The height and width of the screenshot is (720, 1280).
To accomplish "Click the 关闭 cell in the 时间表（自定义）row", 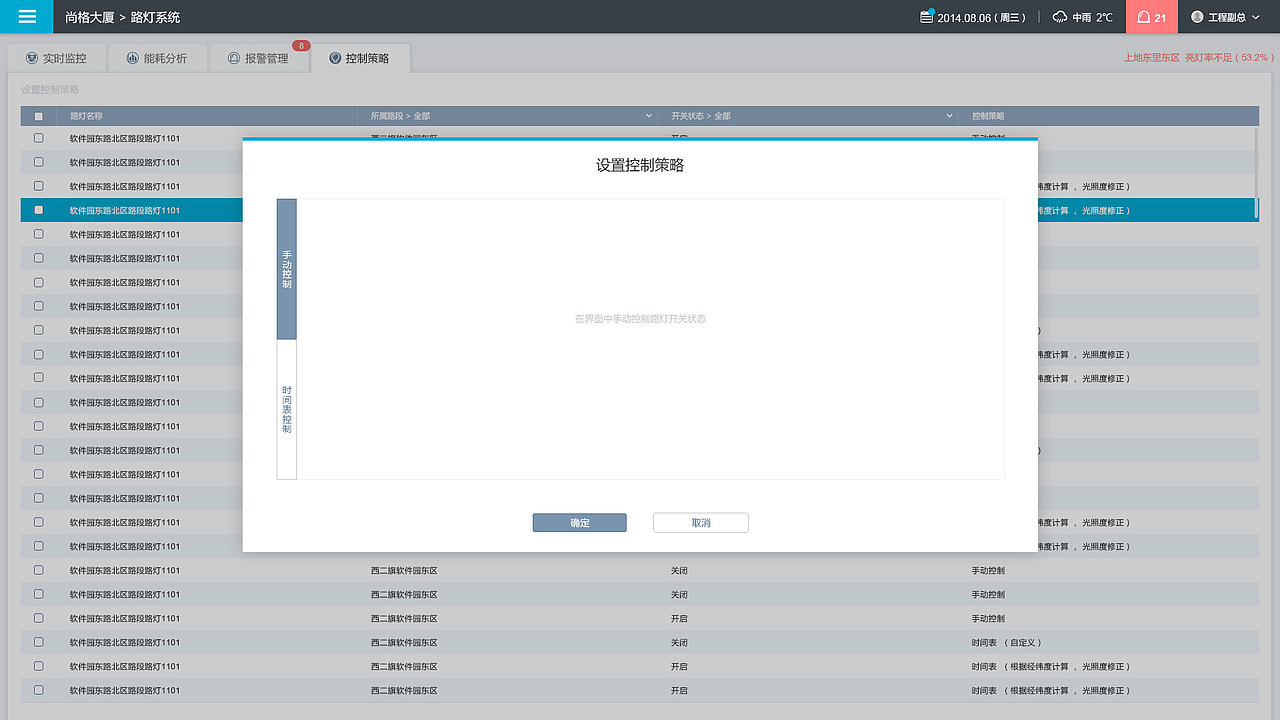I will (679, 642).
